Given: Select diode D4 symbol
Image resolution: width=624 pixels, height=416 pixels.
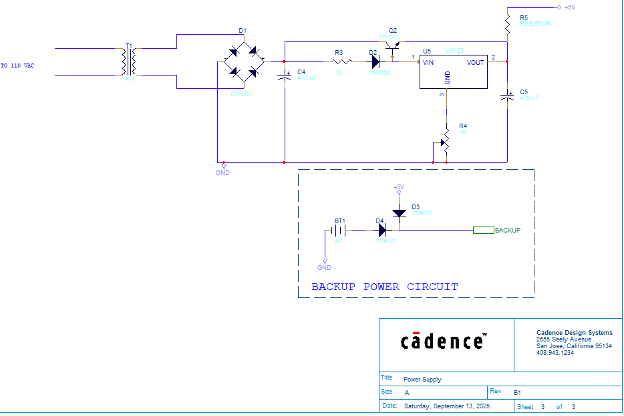Looking at the screenshot, I should 382,230.
